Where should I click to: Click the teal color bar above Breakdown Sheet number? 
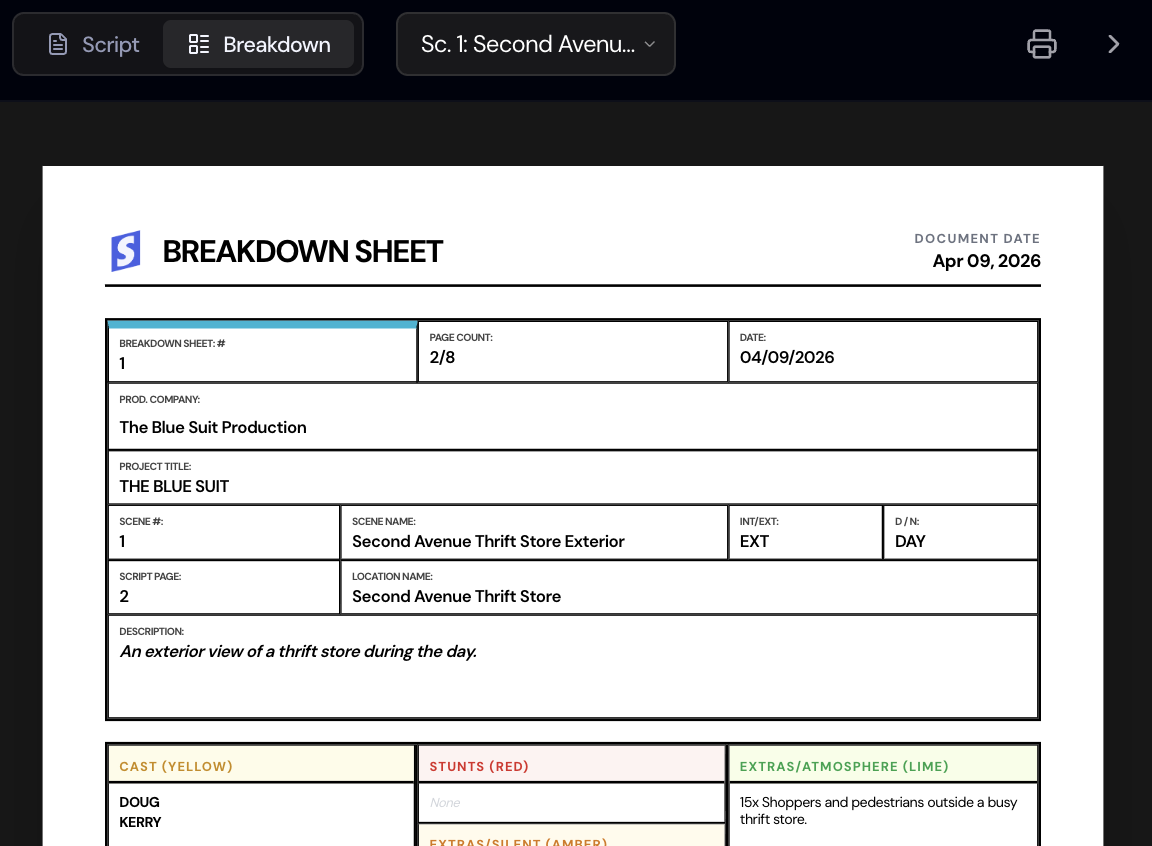coord(262,323)
